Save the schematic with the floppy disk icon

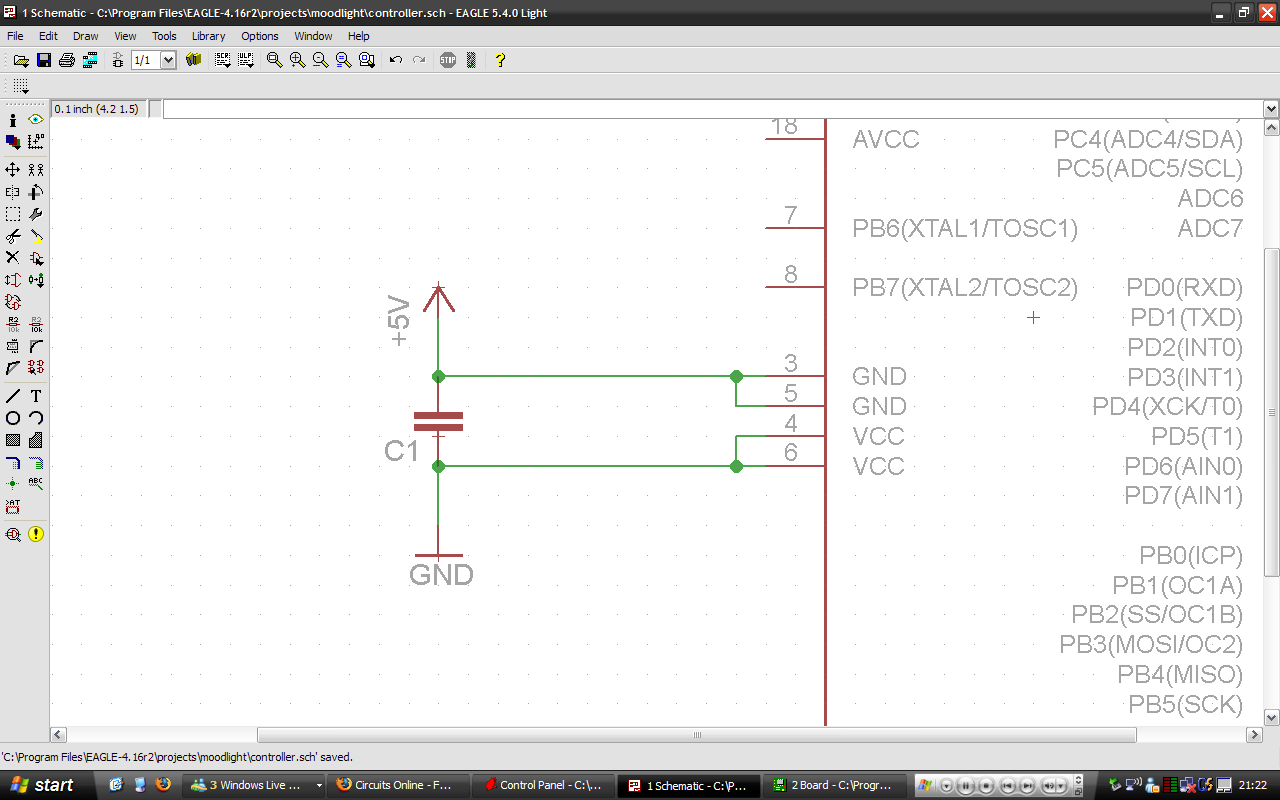(44, 60)
